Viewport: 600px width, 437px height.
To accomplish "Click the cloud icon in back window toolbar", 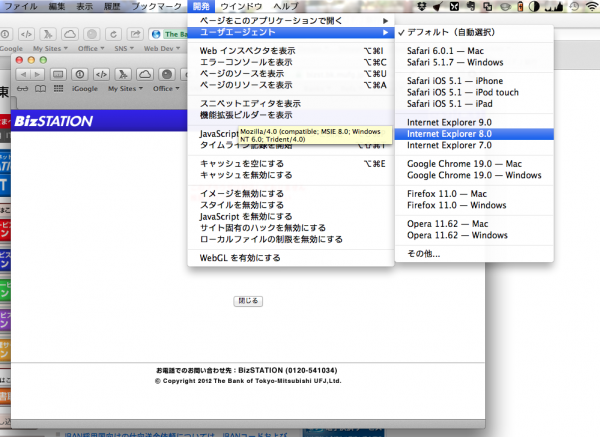I will 70,34.
